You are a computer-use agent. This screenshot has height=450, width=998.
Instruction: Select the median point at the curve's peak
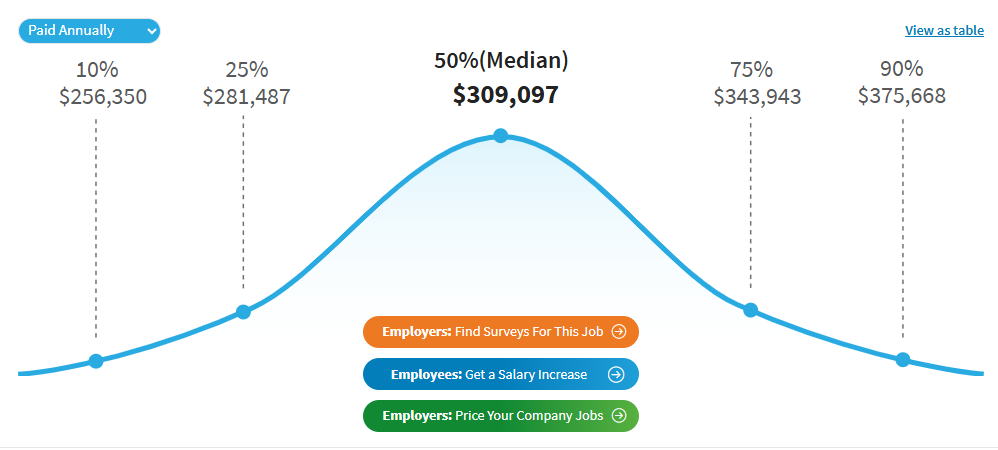click(501, 136)
